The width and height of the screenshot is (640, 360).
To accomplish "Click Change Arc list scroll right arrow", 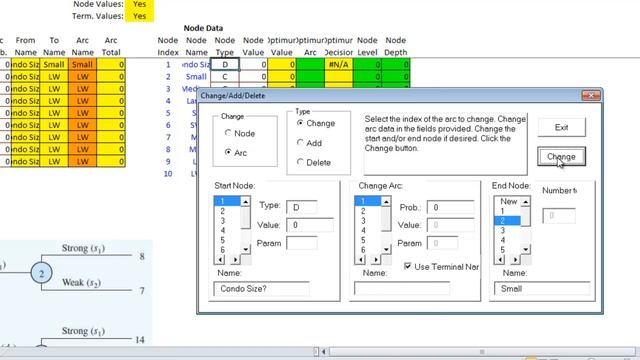I will coord(376,260).
